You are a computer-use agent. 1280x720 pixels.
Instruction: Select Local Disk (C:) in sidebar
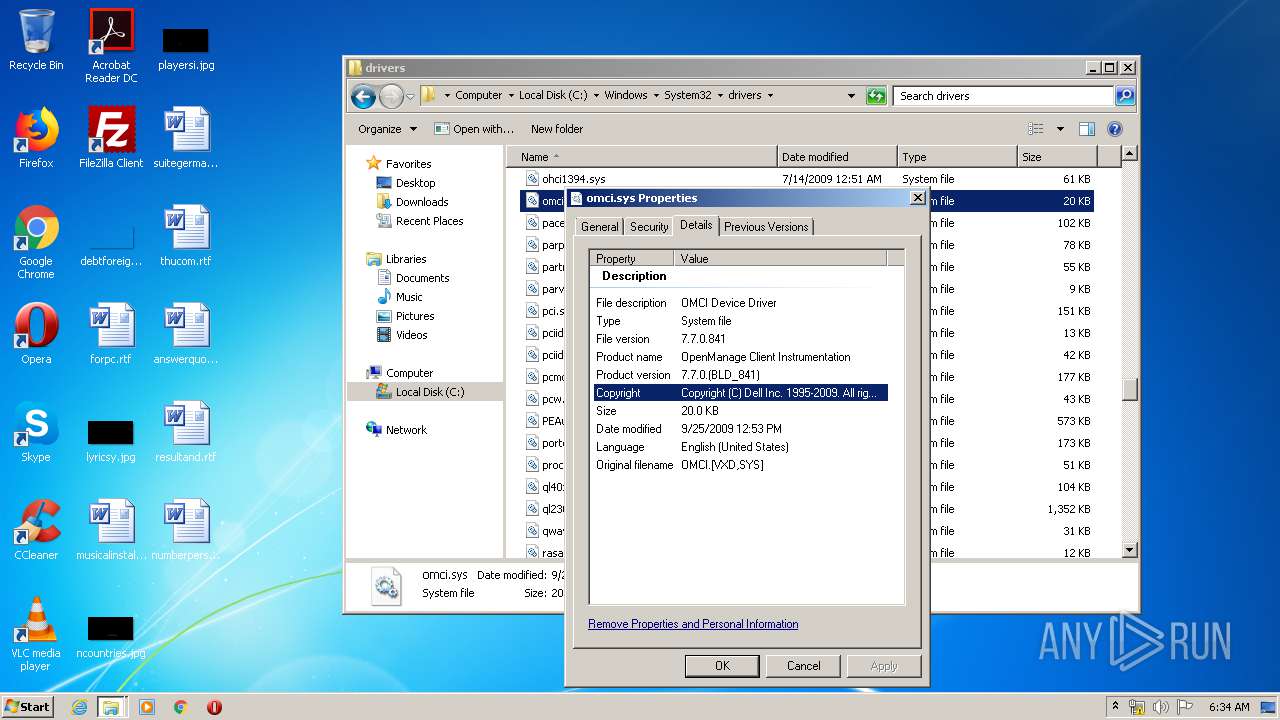[x=429, y=392]
